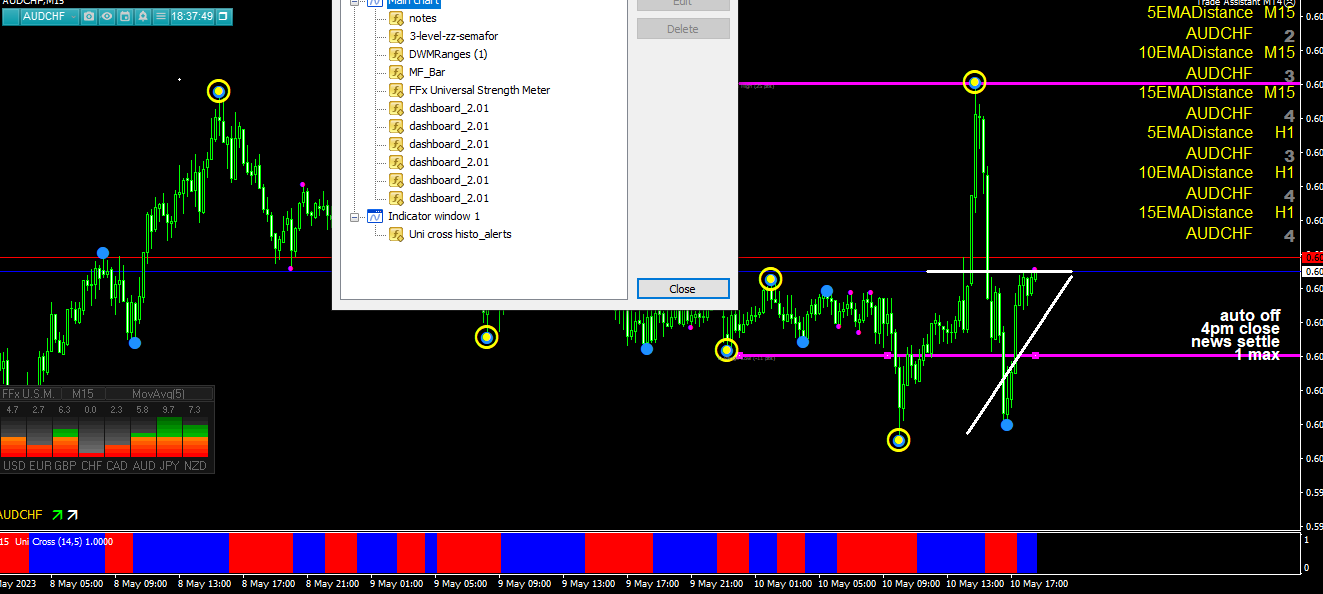The image size is (1323, 594).
Task: Click the 5EMADistance M15 dashboard label
Action: coord(1221,13)
